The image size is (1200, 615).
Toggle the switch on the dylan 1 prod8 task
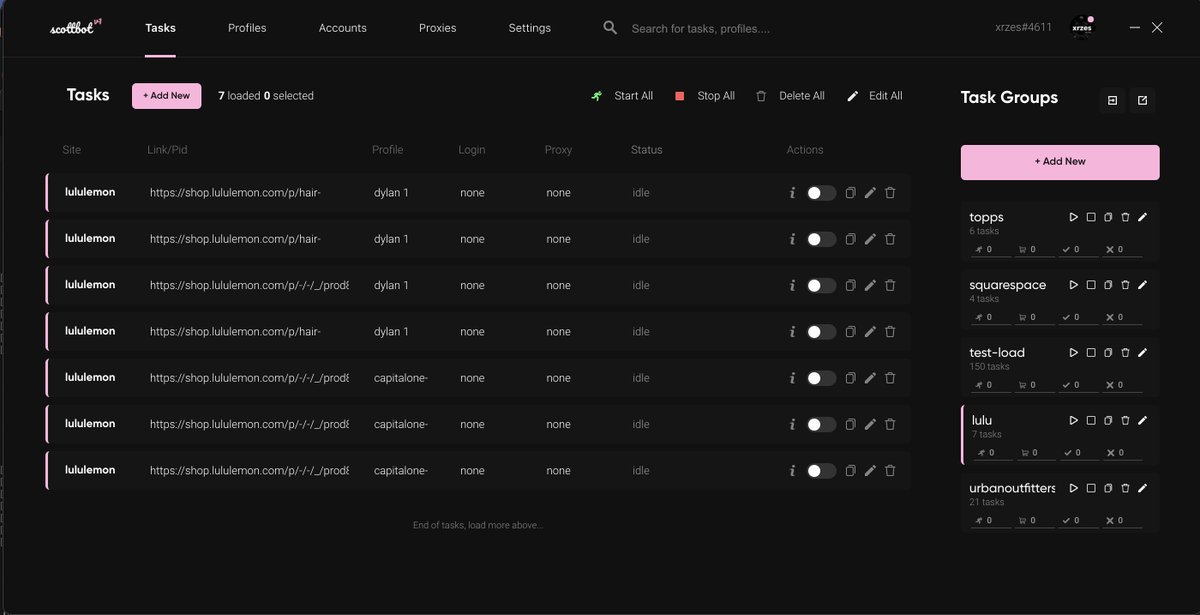(x=821, y=286)
